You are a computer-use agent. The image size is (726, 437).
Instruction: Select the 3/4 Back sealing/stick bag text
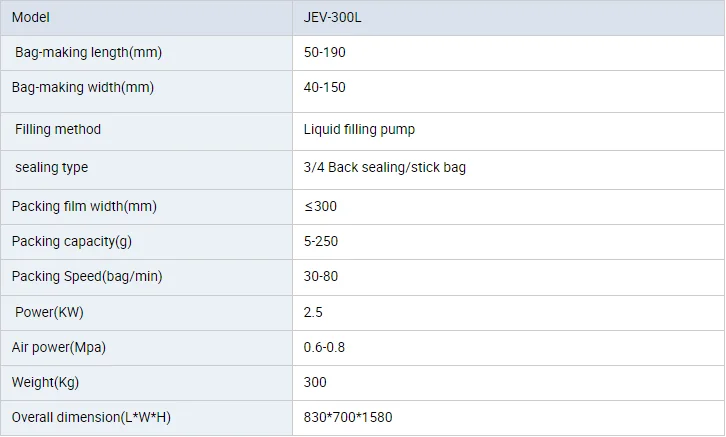(385, 167)
